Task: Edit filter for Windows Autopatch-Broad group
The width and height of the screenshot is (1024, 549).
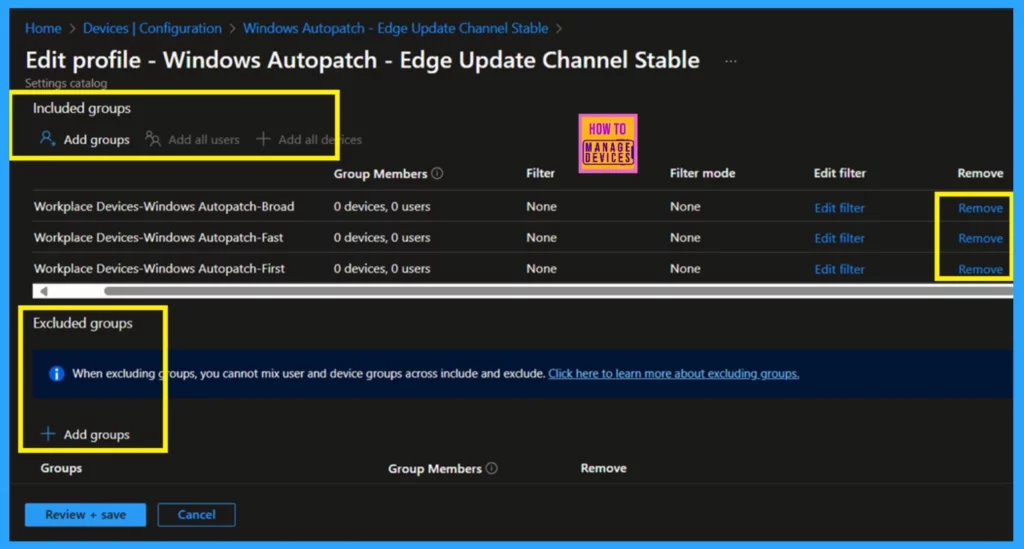Action: (x=839, y=208)
